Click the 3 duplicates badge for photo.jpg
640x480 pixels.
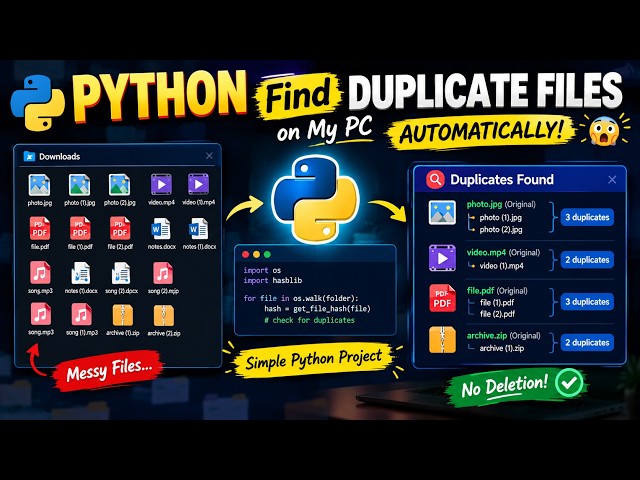point(587,217)
